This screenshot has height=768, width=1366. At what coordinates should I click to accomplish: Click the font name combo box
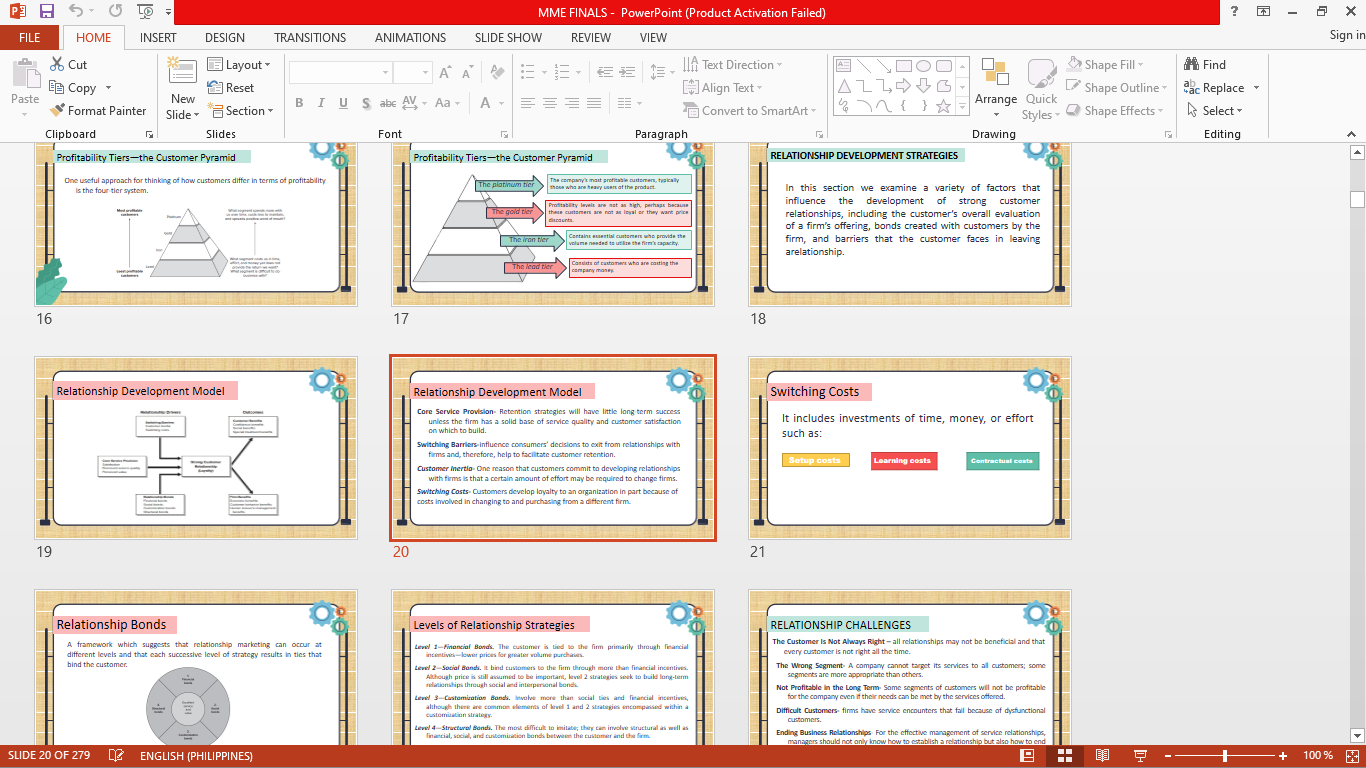click(340, 73)
